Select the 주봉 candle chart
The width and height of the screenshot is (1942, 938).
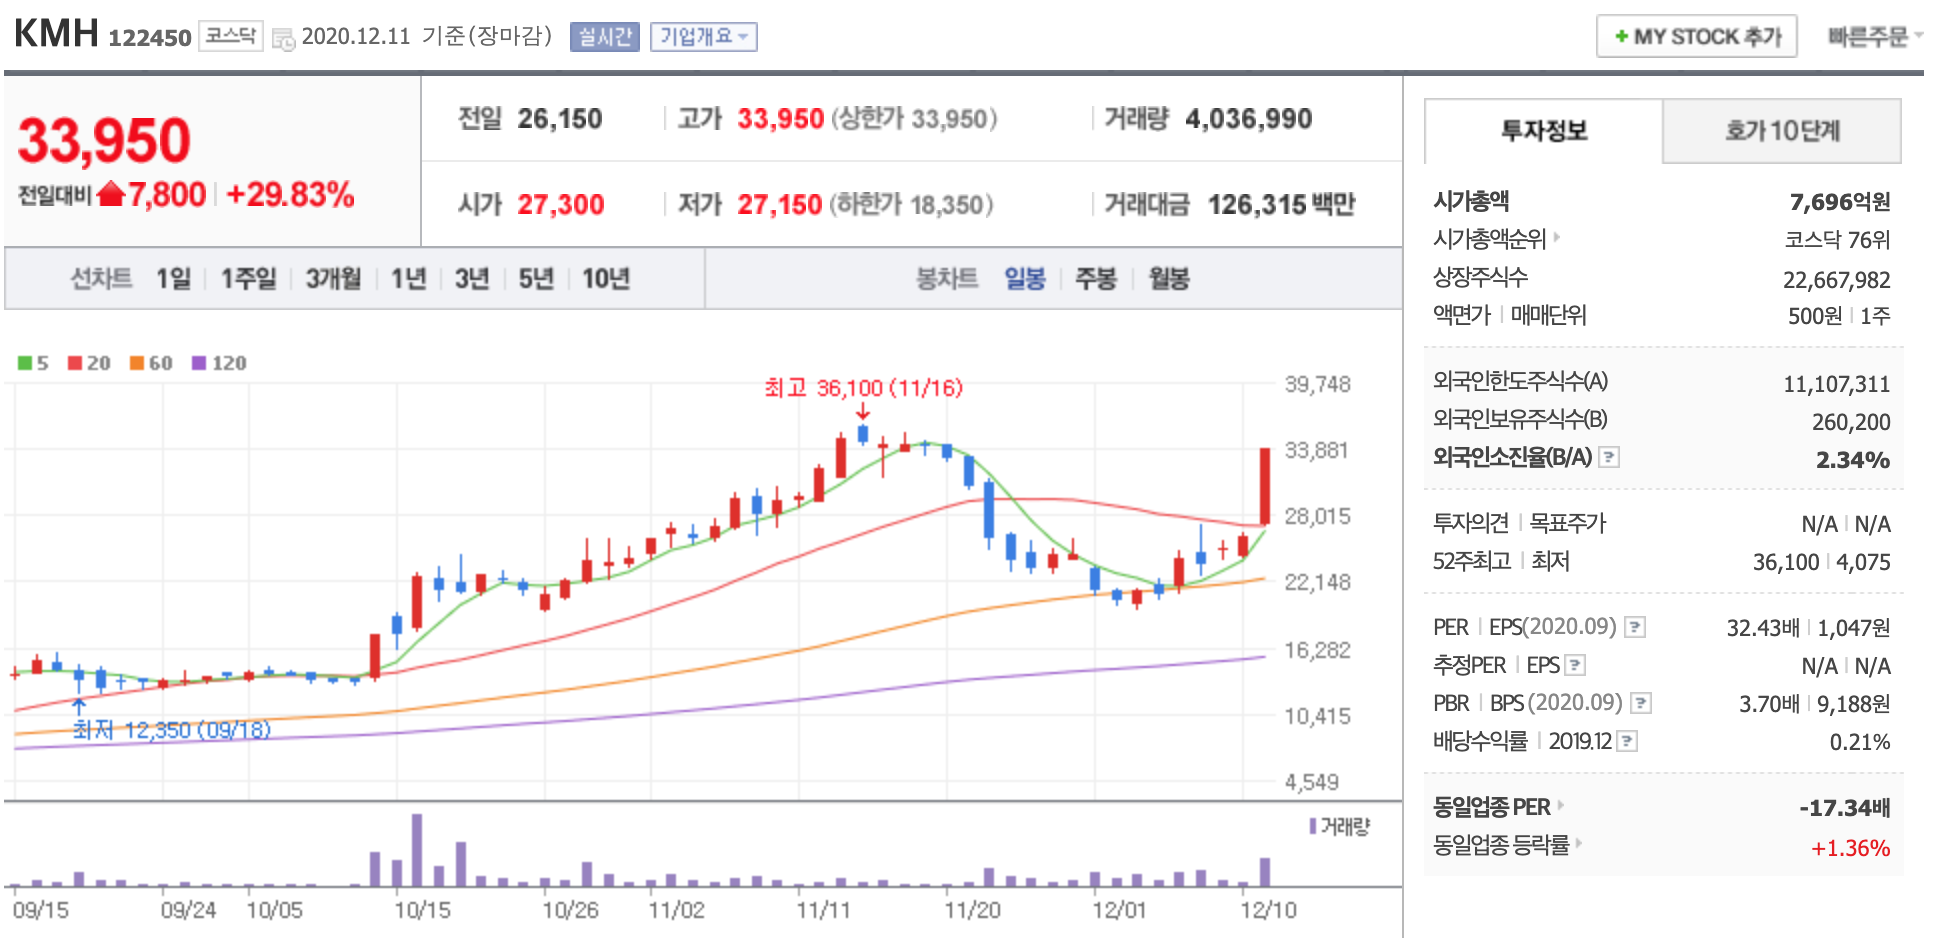(1095, 278)
